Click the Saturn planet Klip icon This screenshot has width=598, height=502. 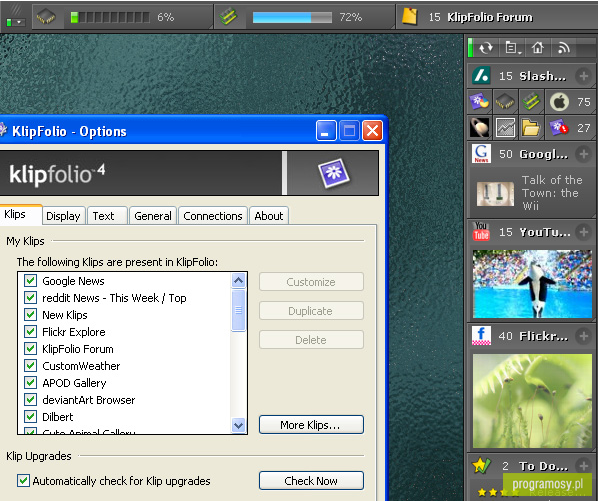pos(480,128)
